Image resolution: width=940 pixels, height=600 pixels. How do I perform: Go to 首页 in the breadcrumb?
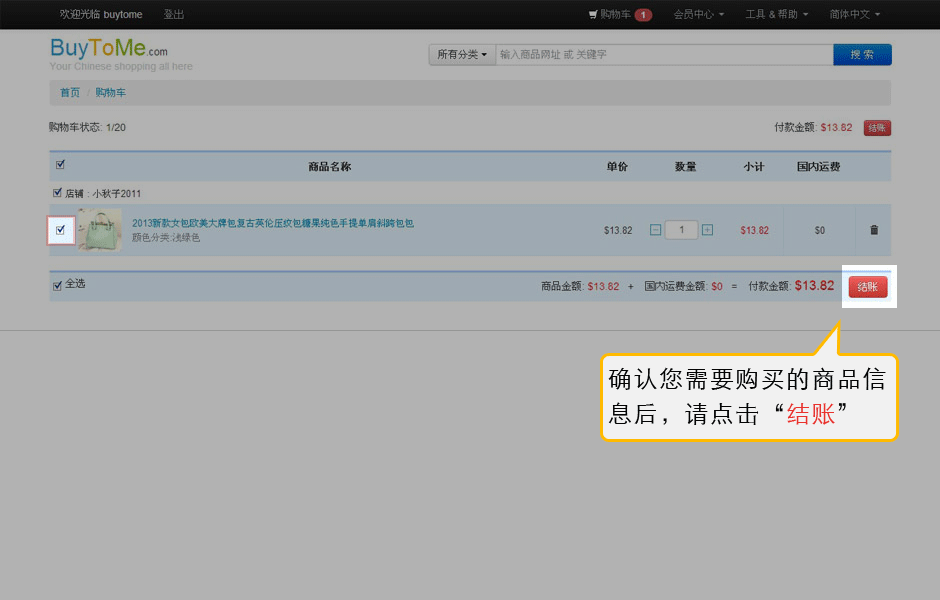(70, 93)
